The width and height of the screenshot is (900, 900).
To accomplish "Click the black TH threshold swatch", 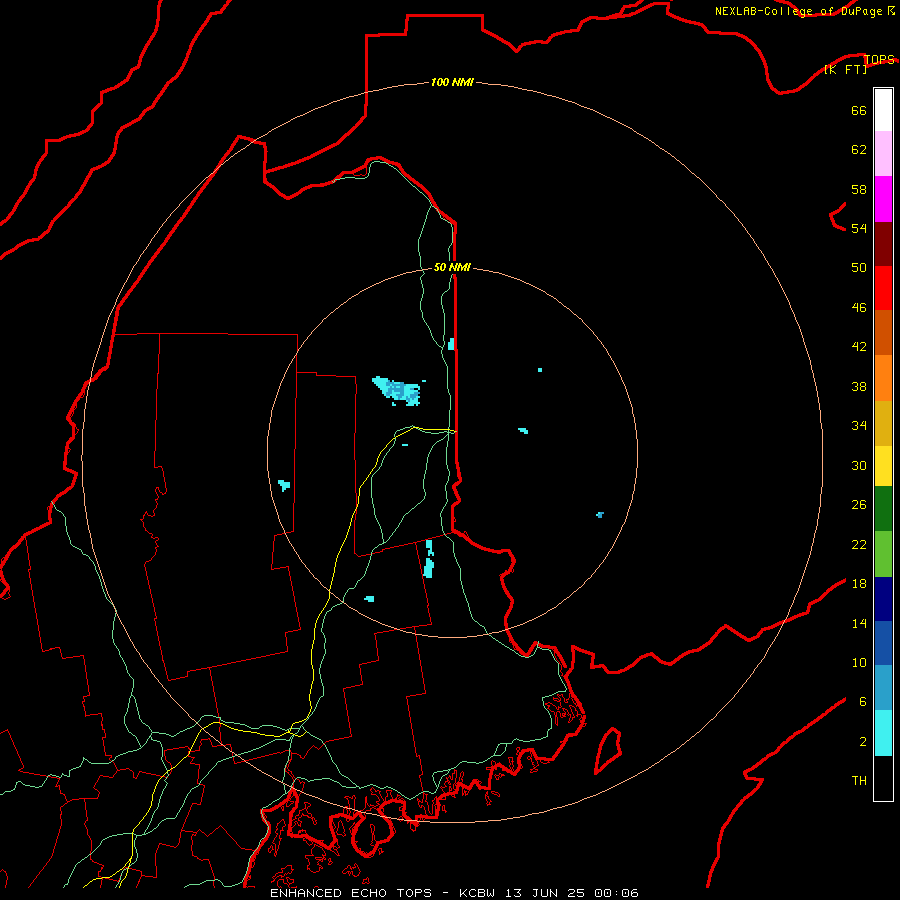I will click(883, 778).
